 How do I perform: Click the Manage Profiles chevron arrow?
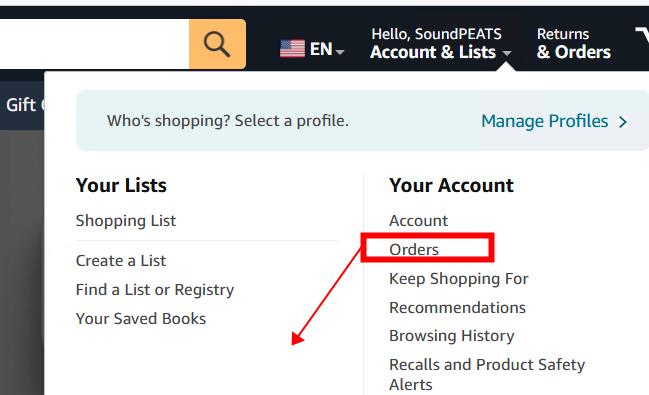tap(623, 122)
